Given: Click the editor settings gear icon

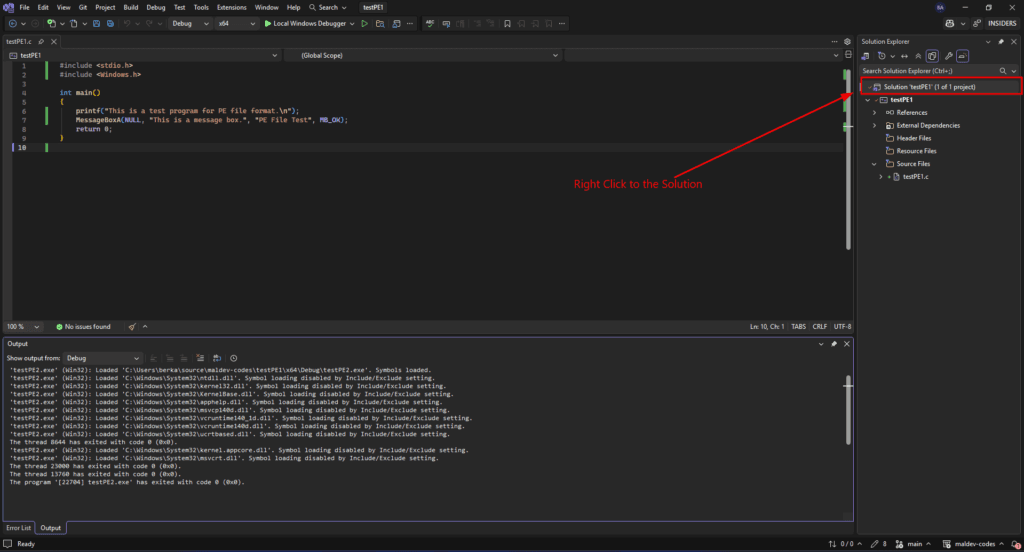Looking at the screenshot, I should (847, 42).
